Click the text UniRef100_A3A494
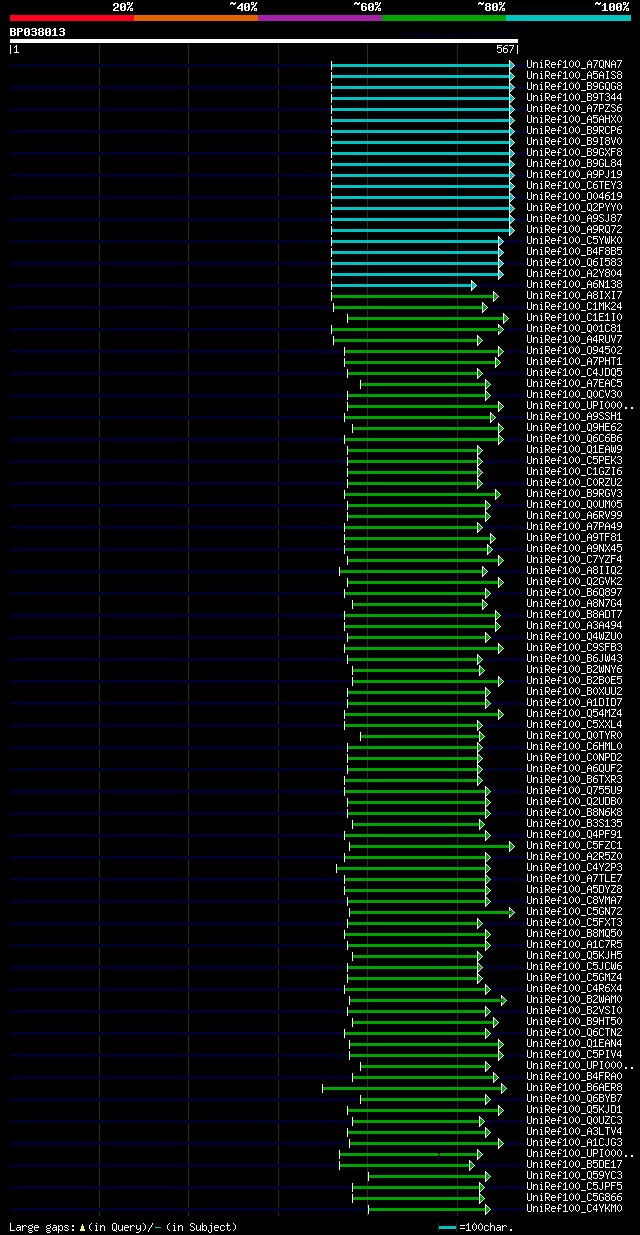640x1235 pixels. point(574,625)
